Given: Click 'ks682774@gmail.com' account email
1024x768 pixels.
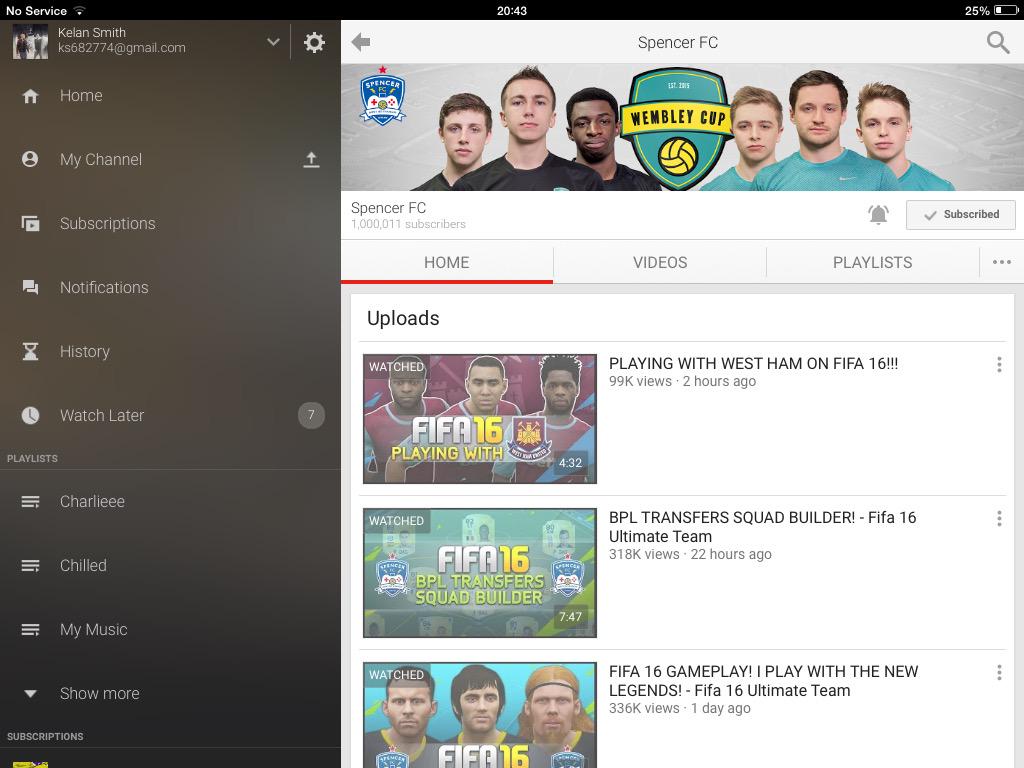Looking at the screenshot, I should tap(121, 48).
